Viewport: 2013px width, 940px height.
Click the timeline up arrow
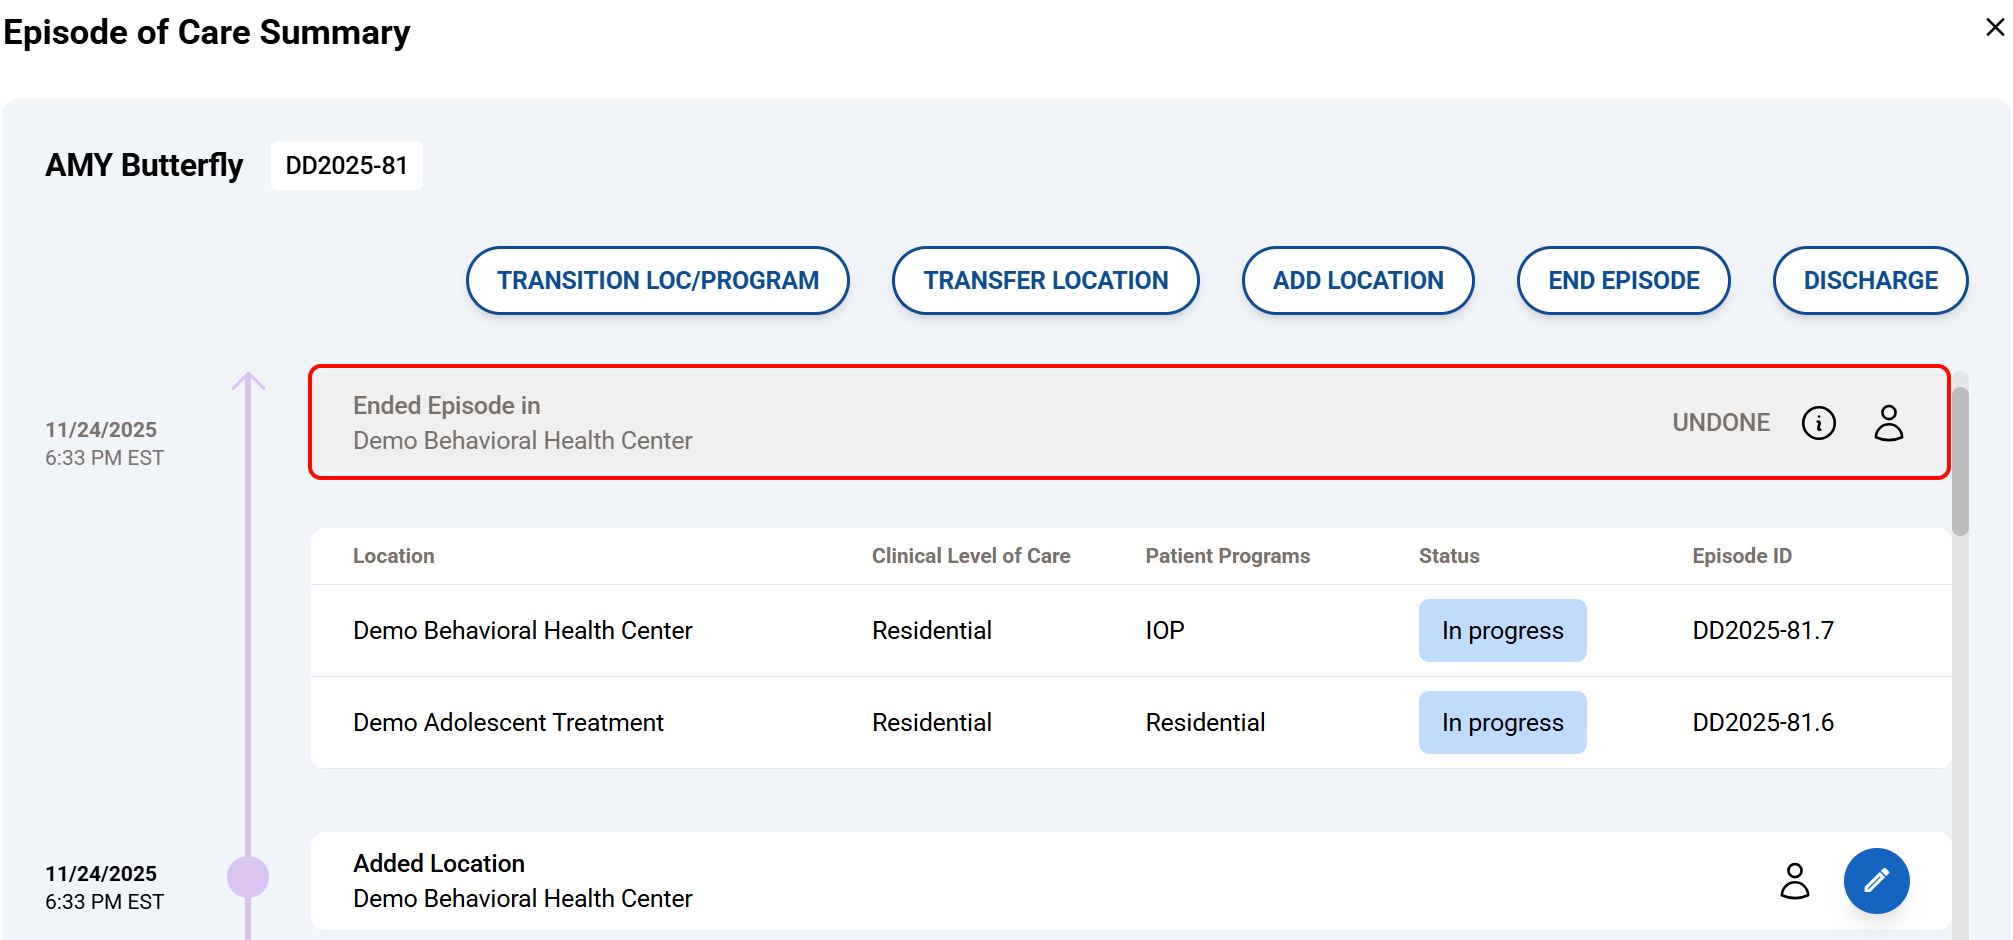(x=248, y=382)
